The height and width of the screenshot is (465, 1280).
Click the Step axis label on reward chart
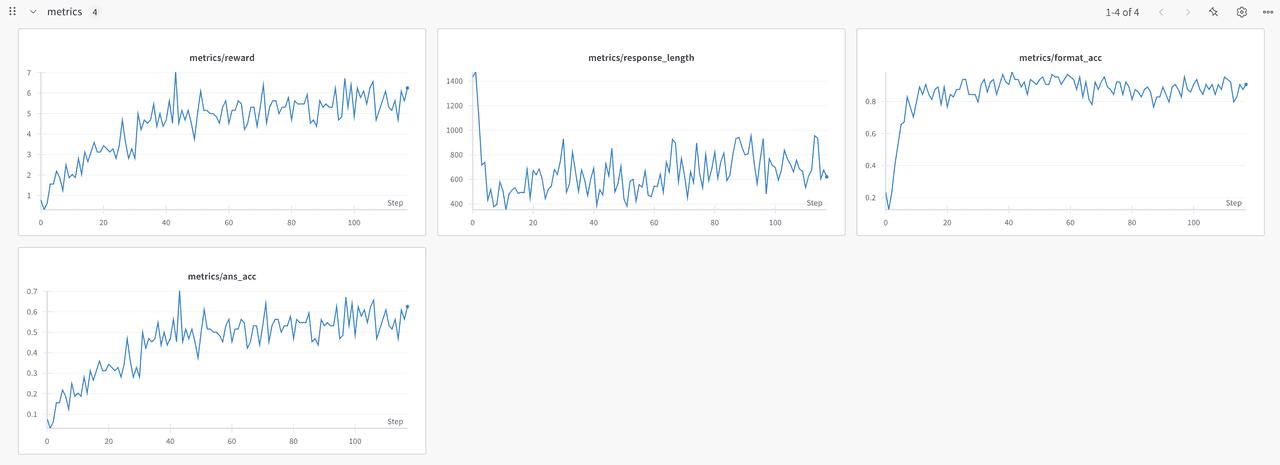(x=395, y=203)
